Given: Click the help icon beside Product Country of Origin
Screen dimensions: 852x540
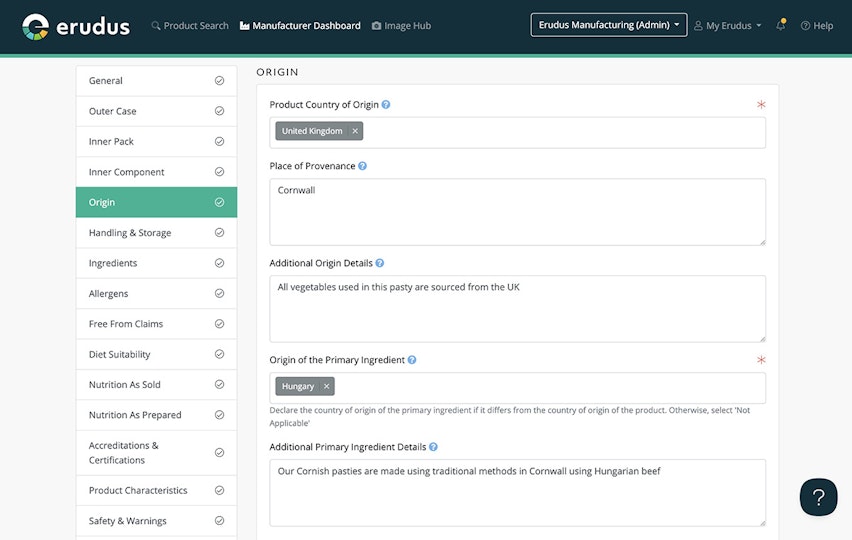Looking at the screenshot, I should click(386, 104).
